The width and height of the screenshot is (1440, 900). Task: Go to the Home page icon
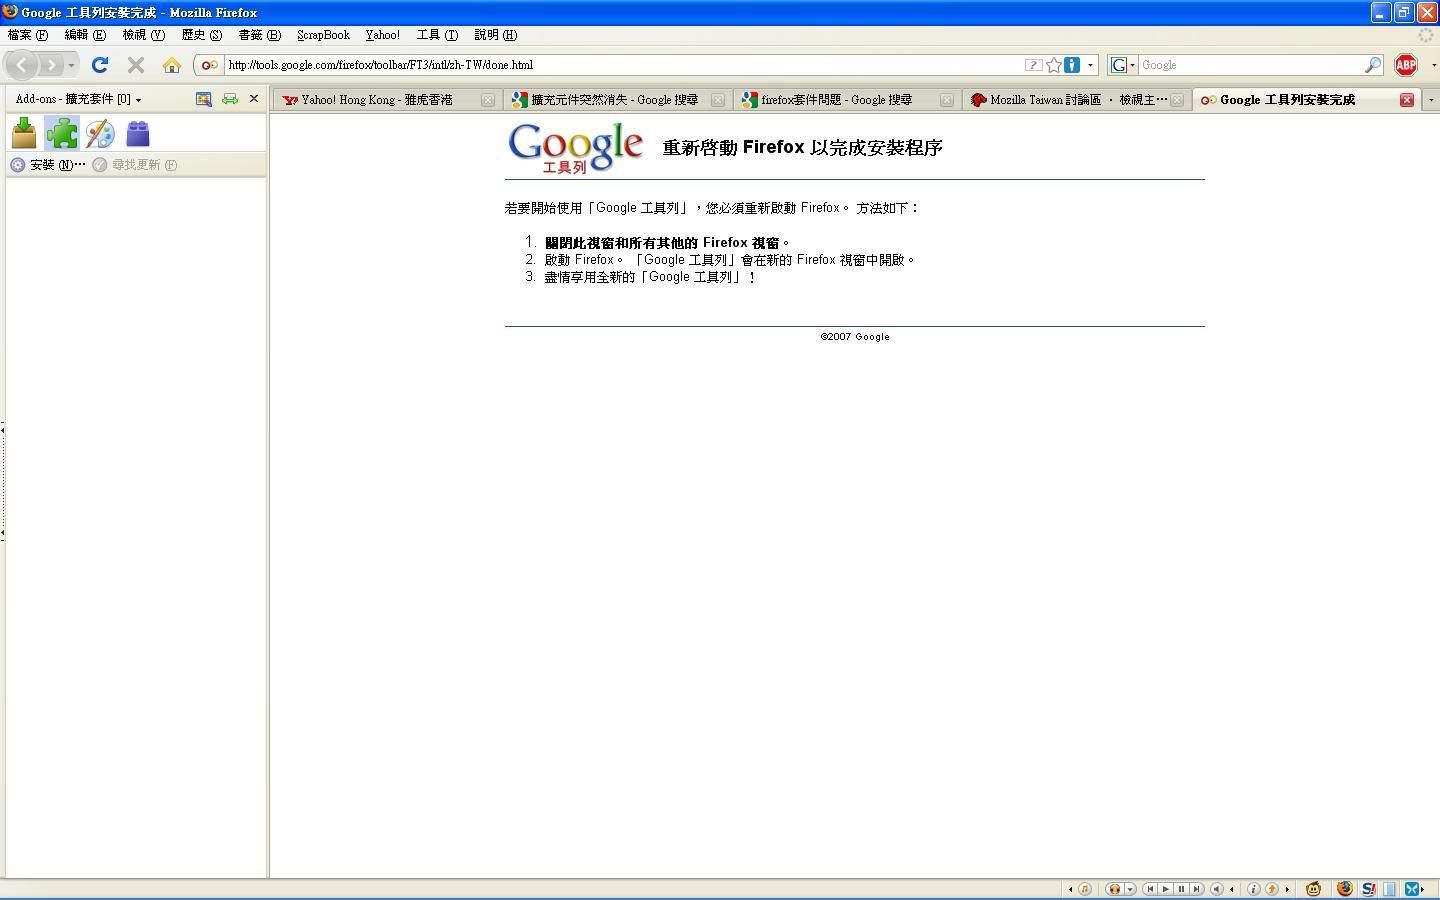(x=172, y=65)
